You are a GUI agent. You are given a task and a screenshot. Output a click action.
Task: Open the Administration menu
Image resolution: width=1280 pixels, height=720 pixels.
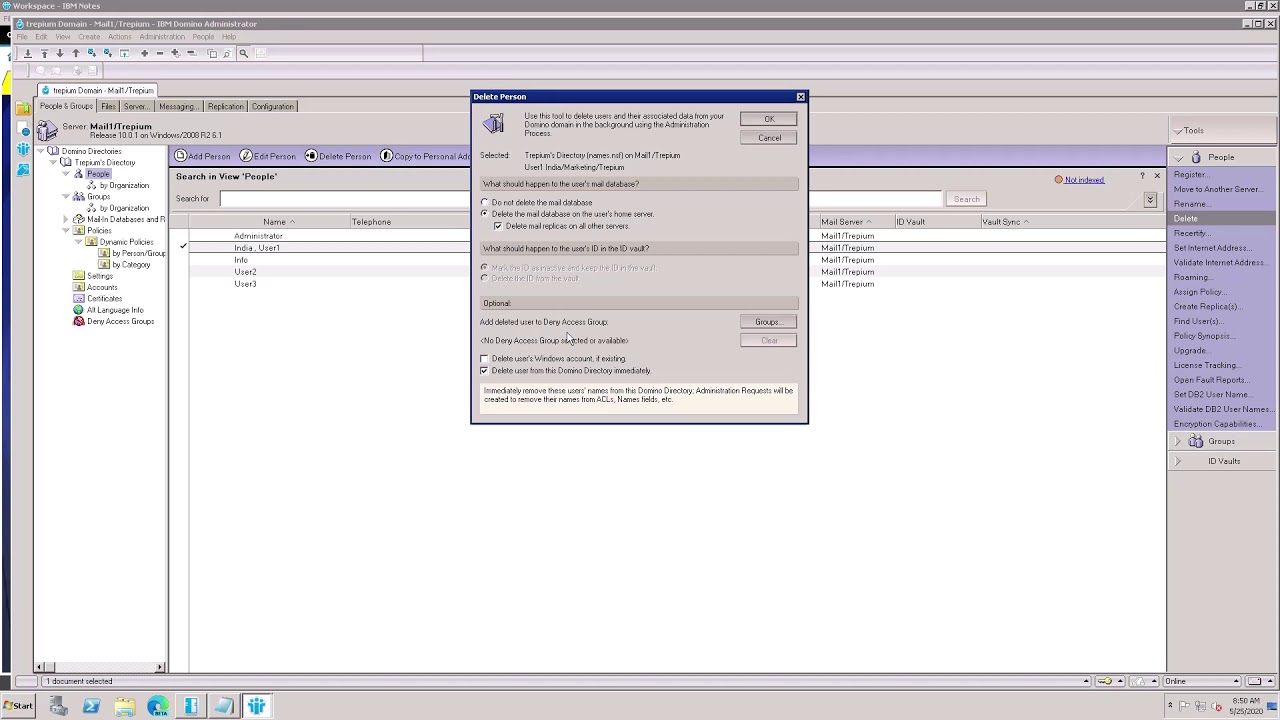(162, 37)
